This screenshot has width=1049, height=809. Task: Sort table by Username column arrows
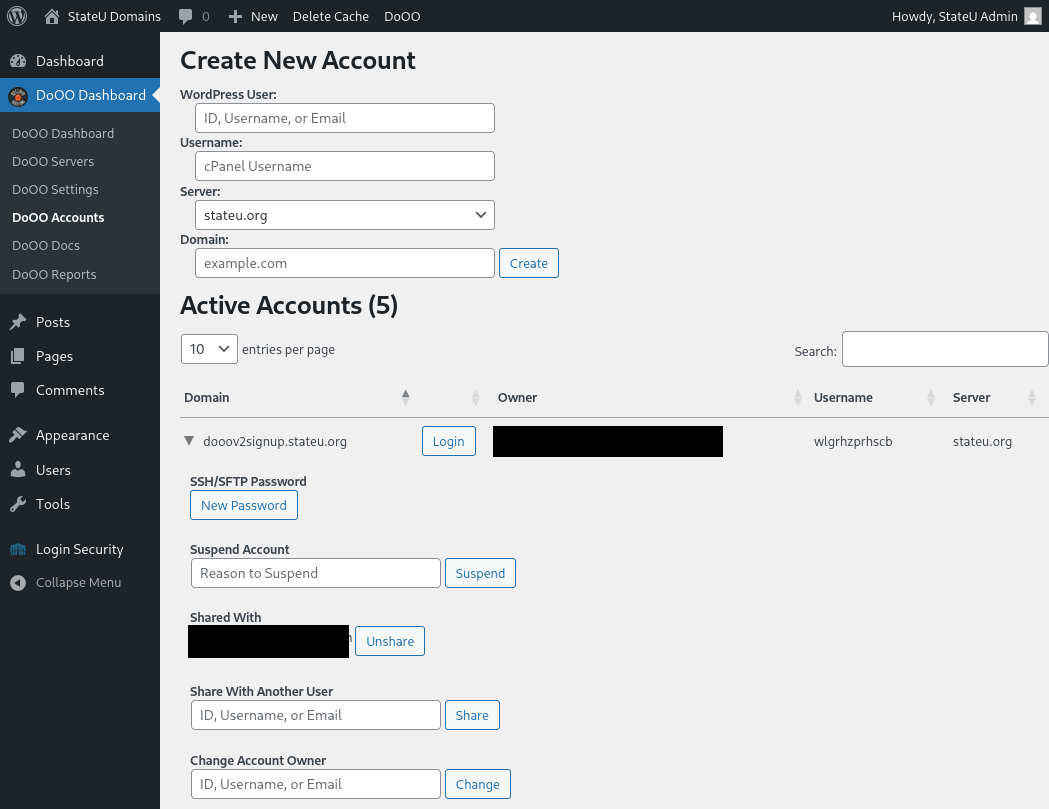click(931, 397)
